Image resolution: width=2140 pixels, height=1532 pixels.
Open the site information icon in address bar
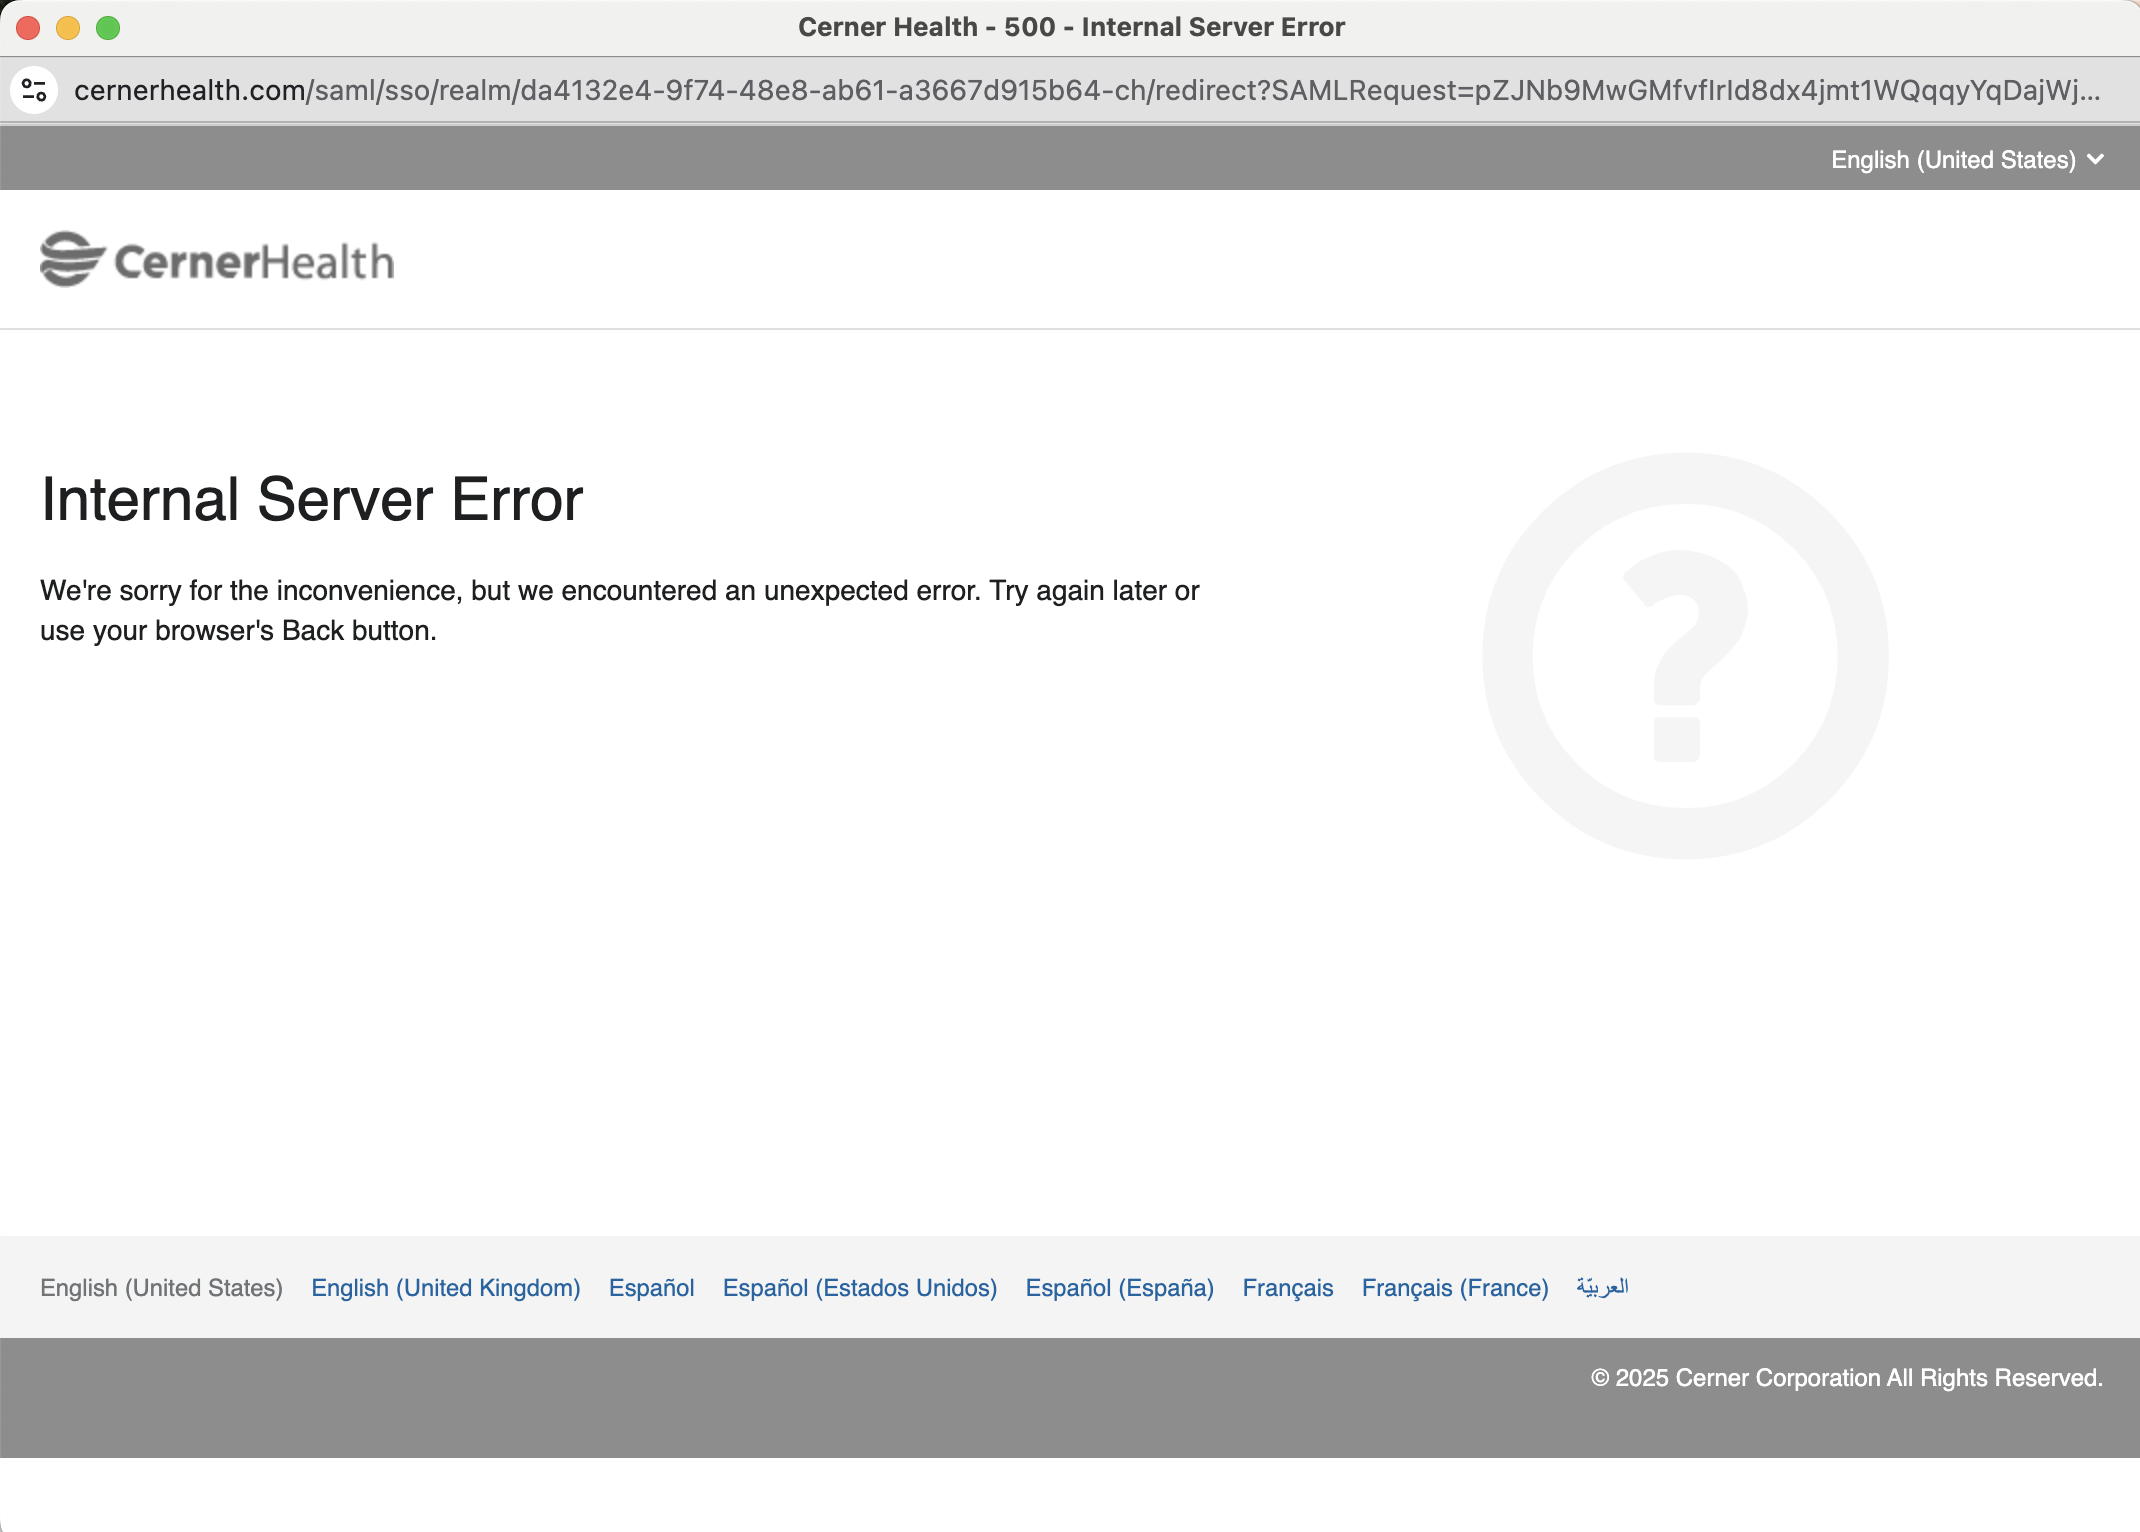point(34,90)
